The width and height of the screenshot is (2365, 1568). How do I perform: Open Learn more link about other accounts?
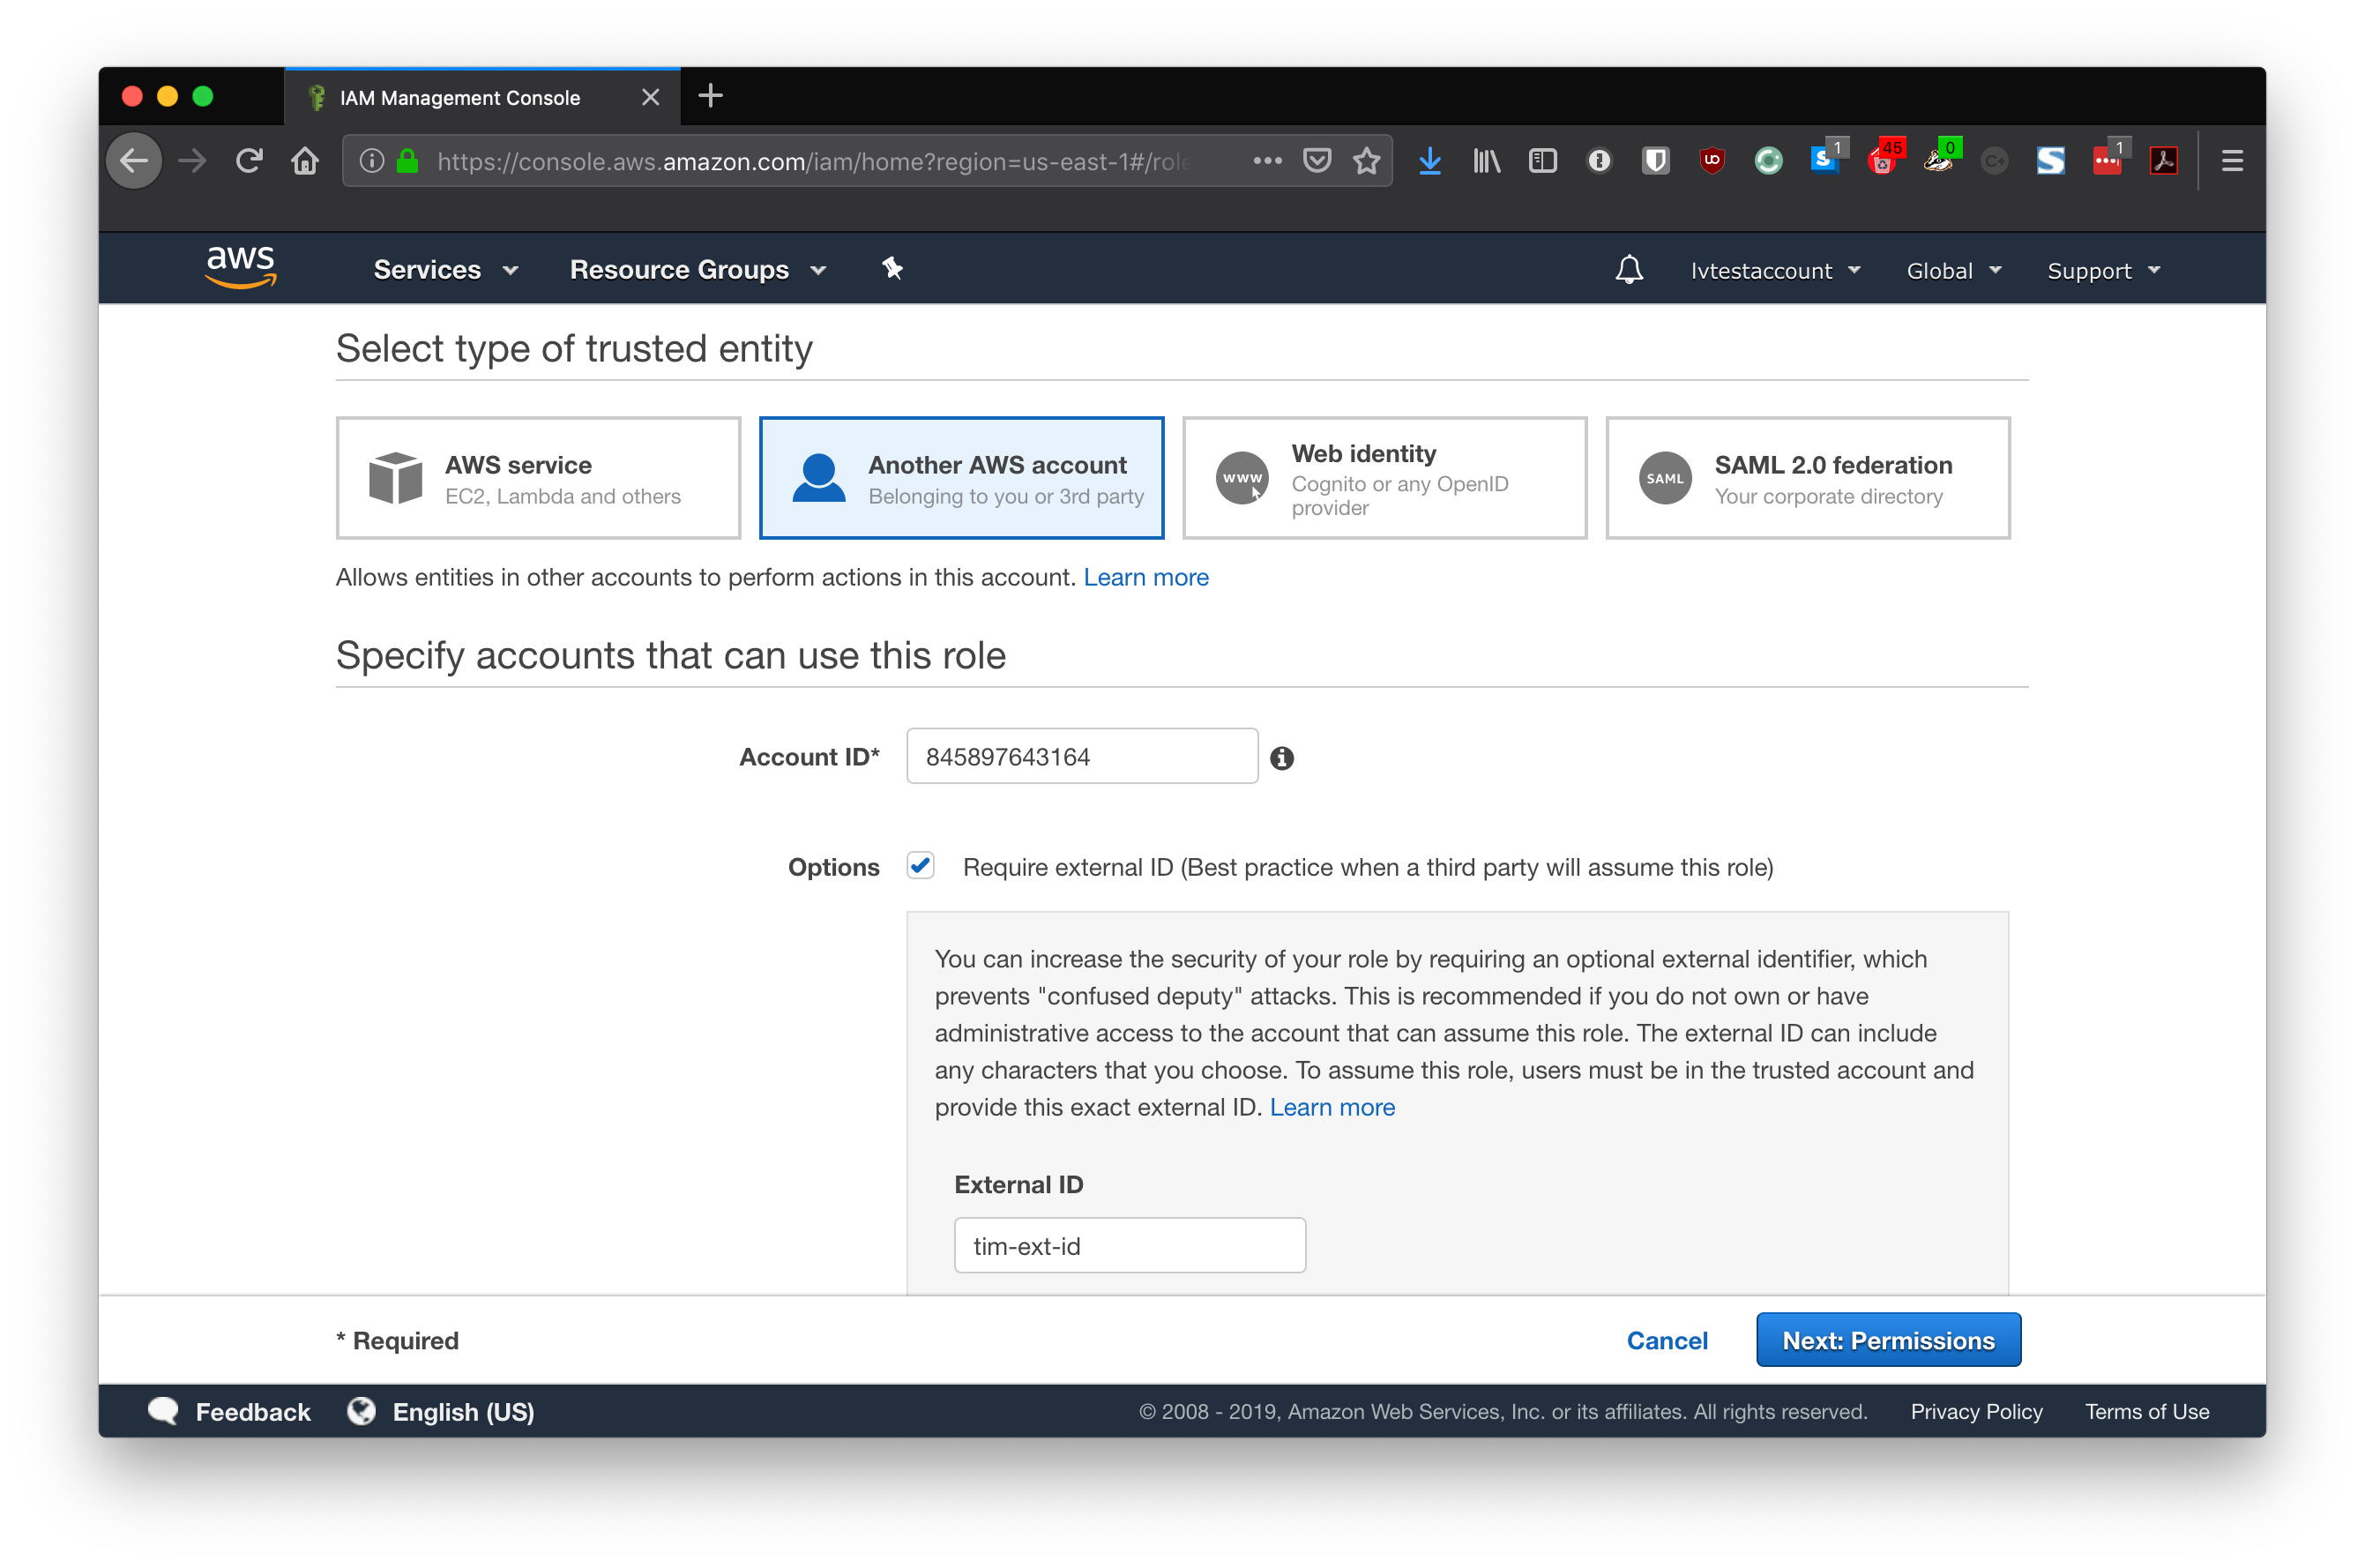click(1146, 577)
